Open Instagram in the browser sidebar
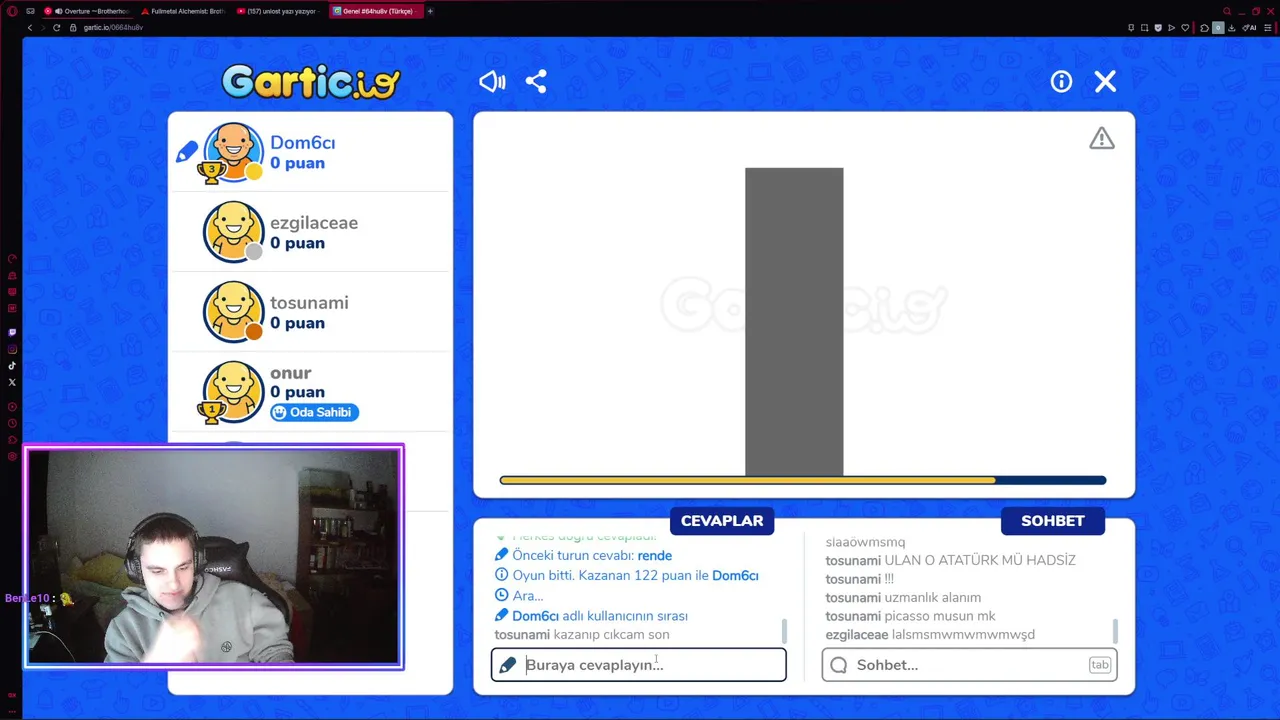The height and width of the screenshot is (720, 1280). pyautogui.click(x=12, y=349)
